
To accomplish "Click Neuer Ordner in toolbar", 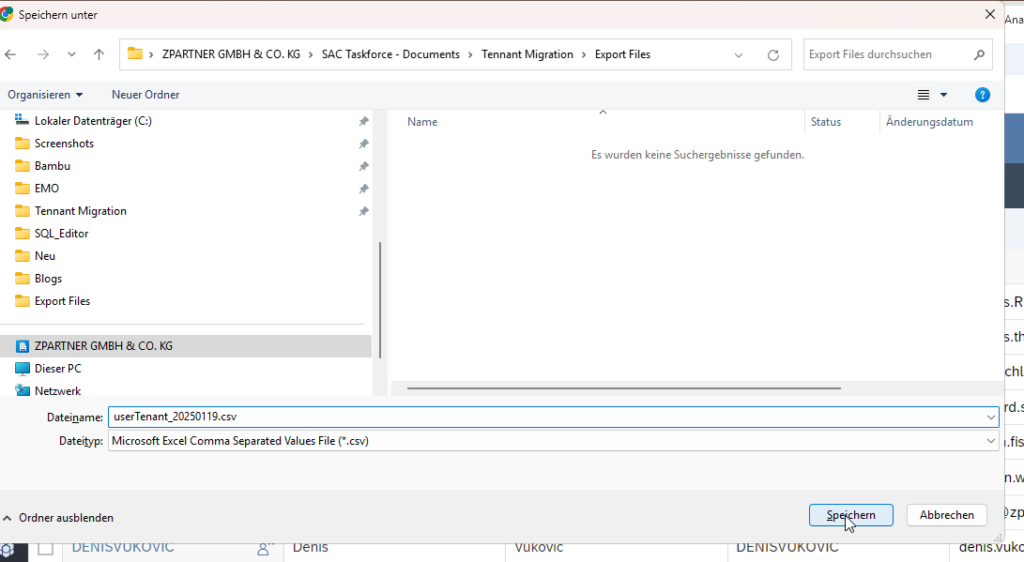I will [x=145, y=95].
